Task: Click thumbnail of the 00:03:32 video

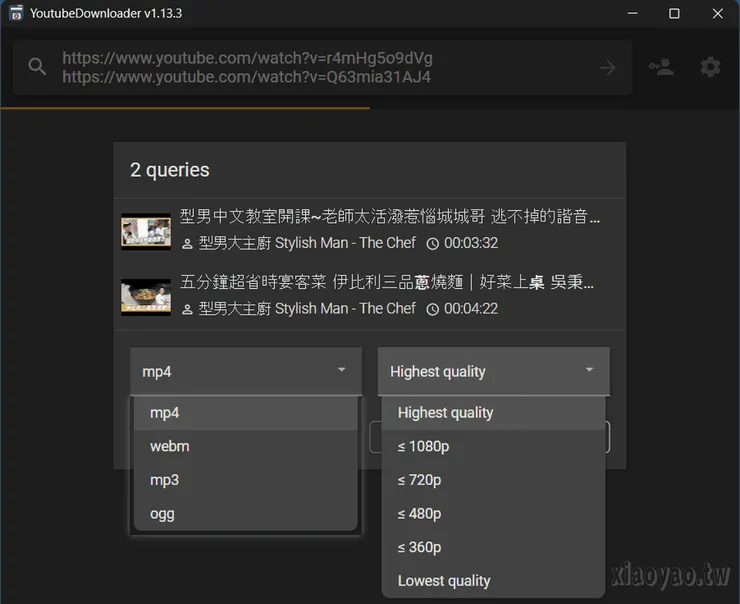Action: 146,231
